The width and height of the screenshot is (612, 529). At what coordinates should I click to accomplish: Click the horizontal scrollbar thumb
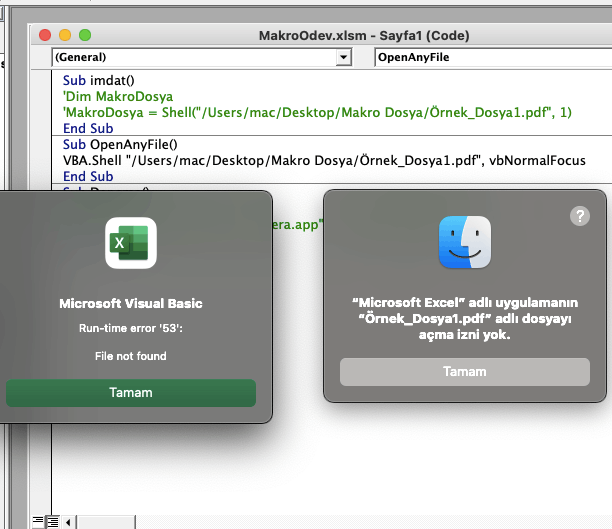pos(106,522)
